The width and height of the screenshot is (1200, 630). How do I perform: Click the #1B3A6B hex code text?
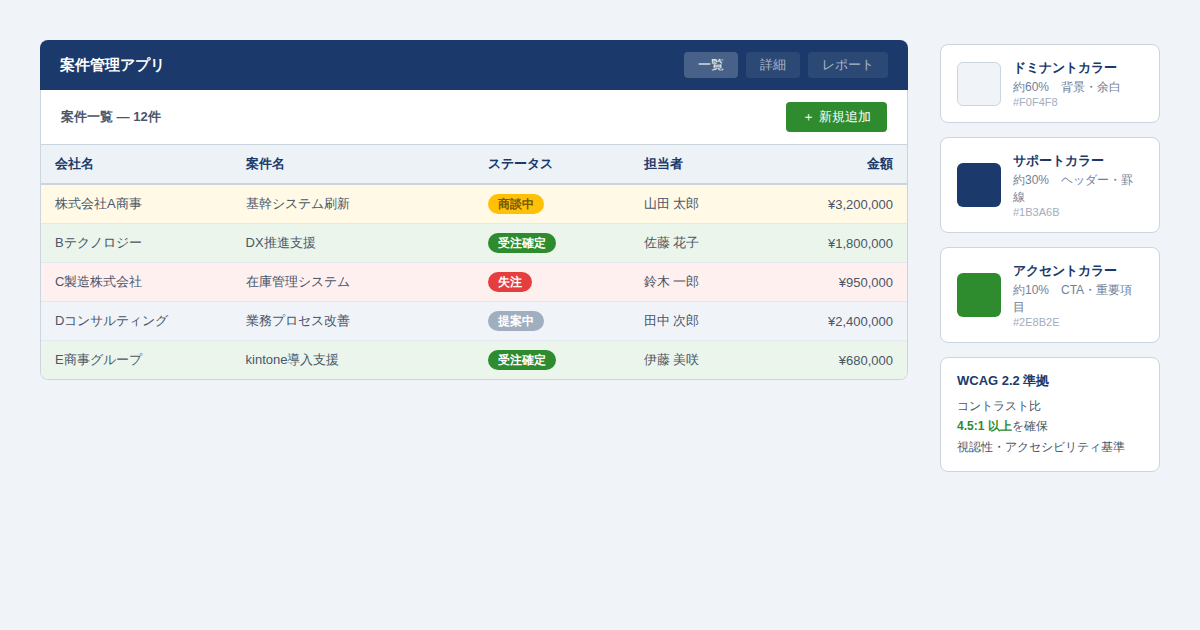(x=1036, y=212)
